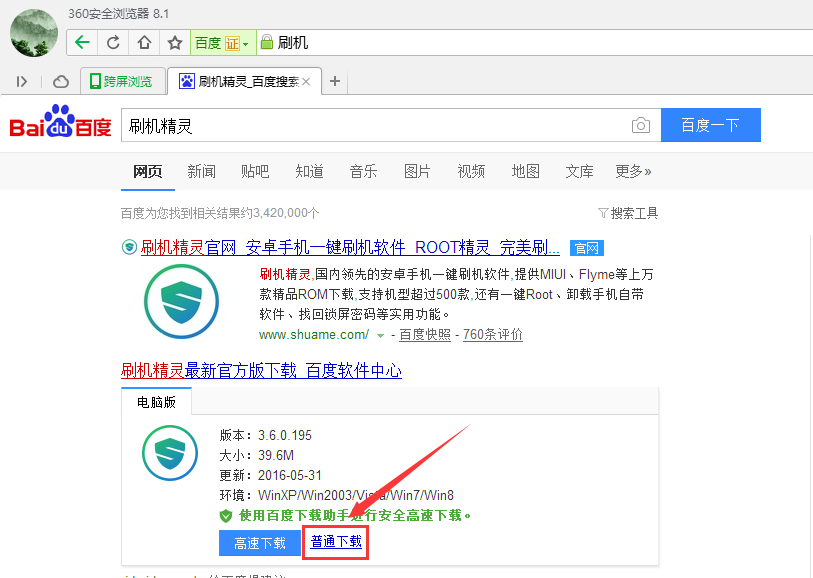The width and height of the screenshot is (813, 578).
Task: Expand dropdown arrow after www.shuame.com/
Action: click(x=380, y=336)
